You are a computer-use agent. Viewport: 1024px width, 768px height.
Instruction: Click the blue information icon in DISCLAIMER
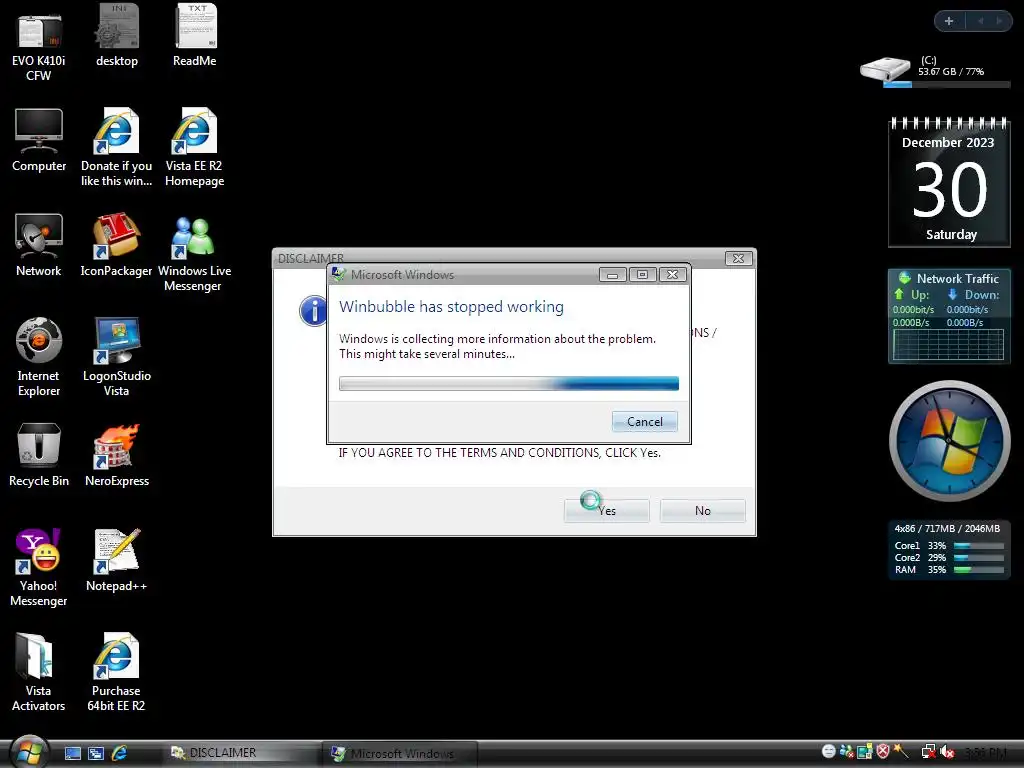pos(313,310)
